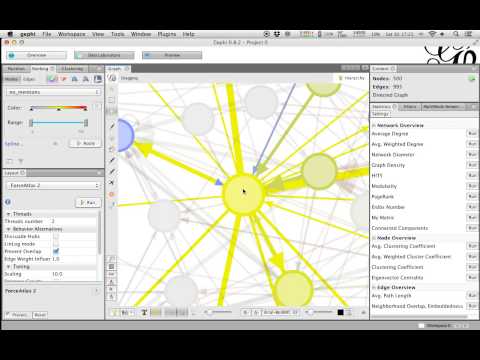Image resolution: width=480 pixels, height=360 pixels.
Task: Click the edge thickness slider
Action: (219, 312)
